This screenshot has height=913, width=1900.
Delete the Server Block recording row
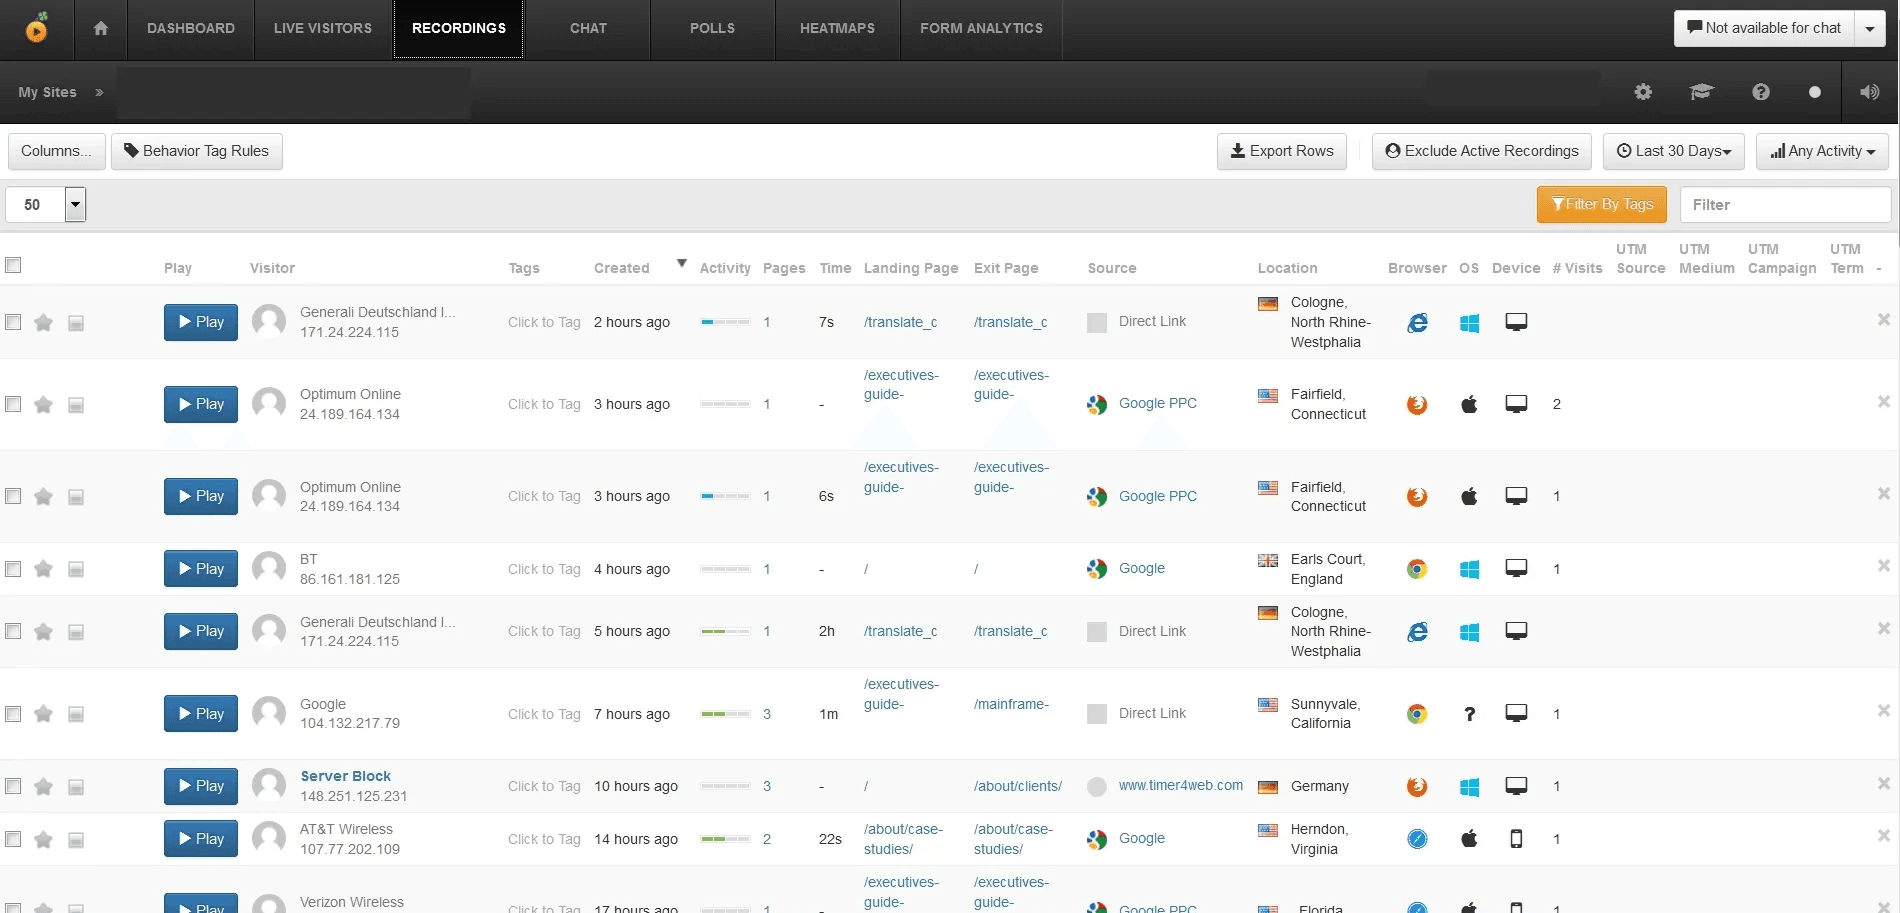coord(1884,784)
